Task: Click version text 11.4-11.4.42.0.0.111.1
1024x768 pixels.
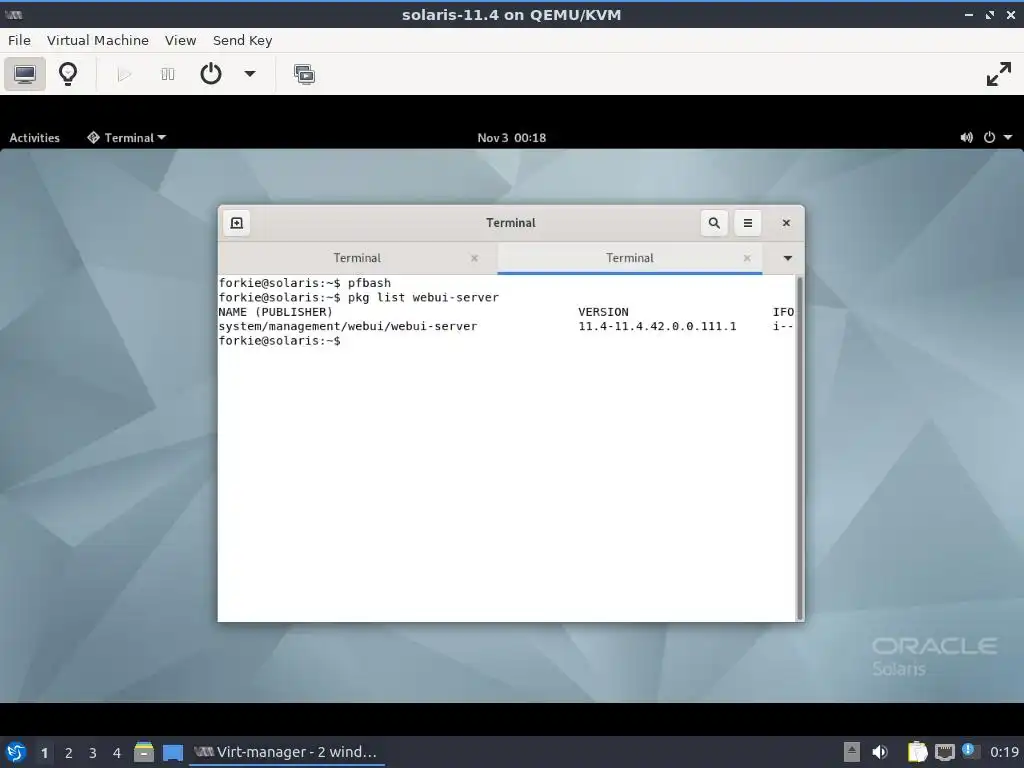Action: 657,326
